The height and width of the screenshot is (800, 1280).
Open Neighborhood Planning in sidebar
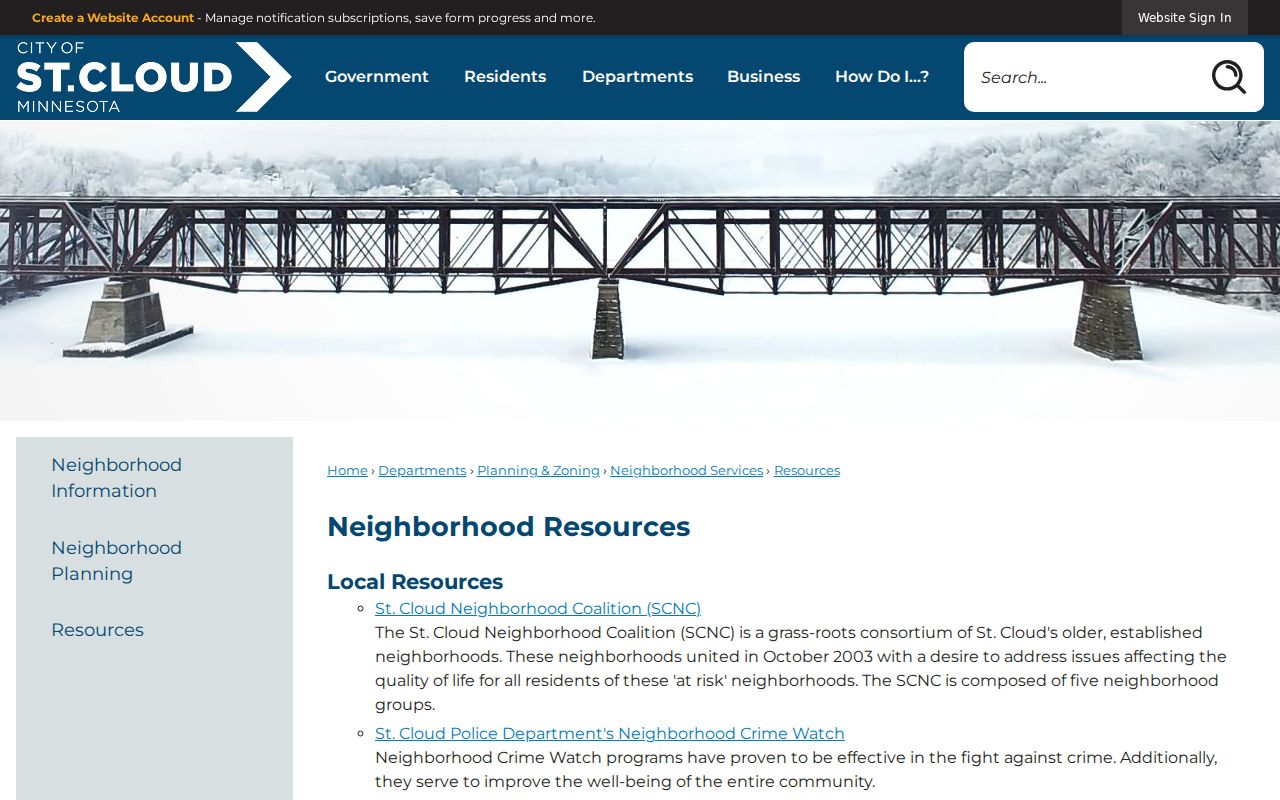(x=154, y=561)
